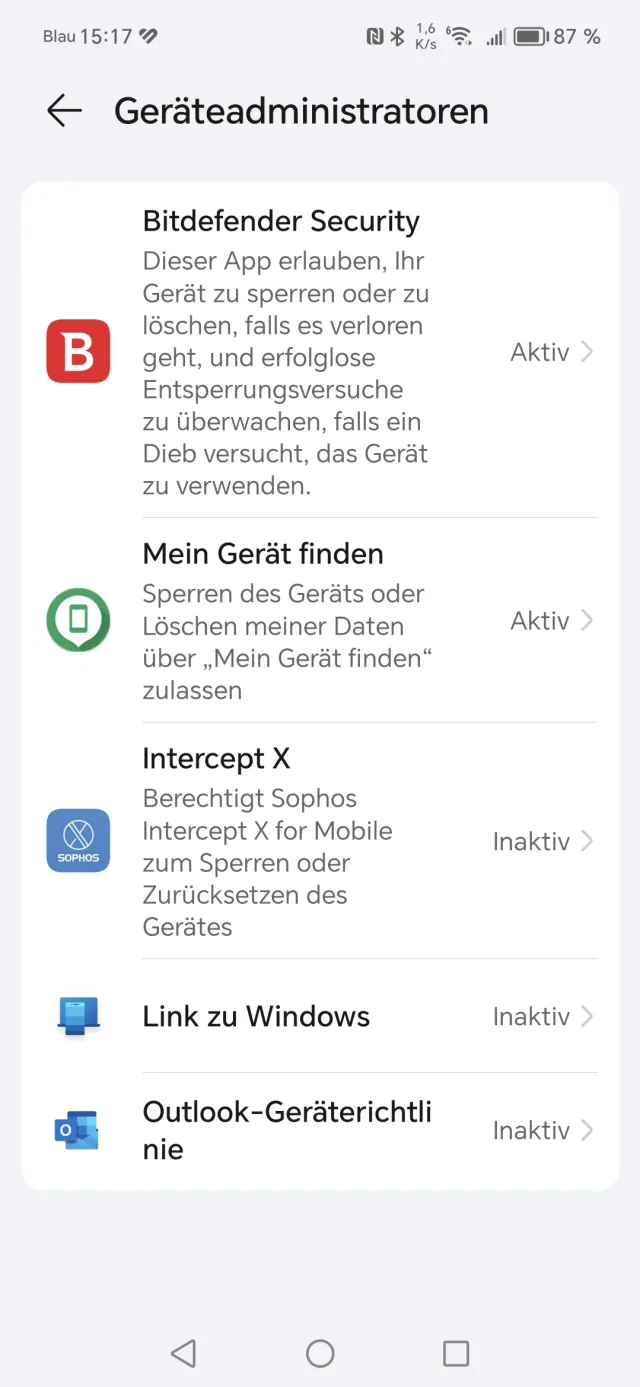Viewport: 640px width, 1387px height.
Task: Tap the back arrow icon
Action: pos(64,110)
